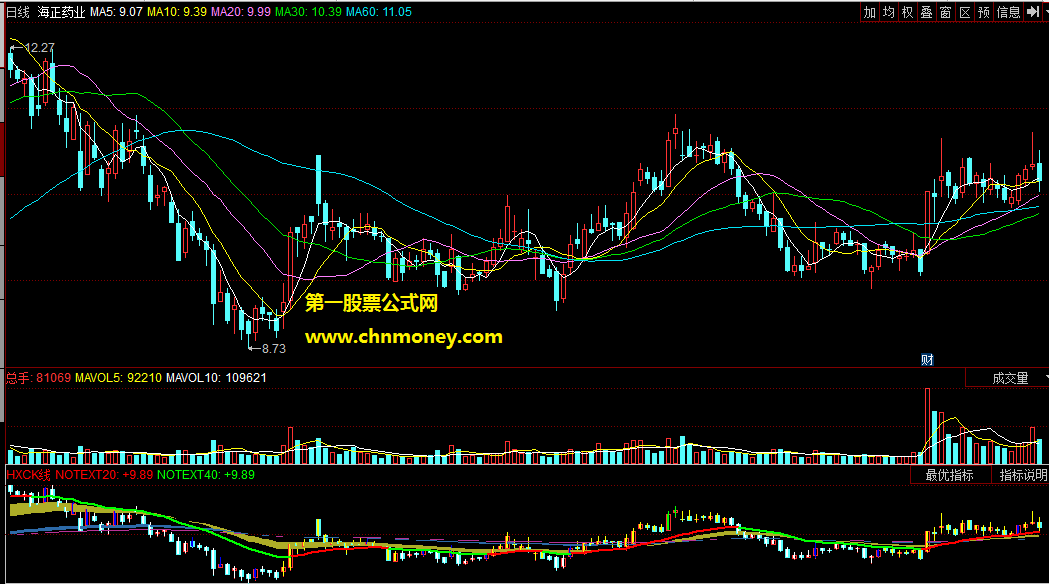Click the 日线 period label
The image size is (1049, 584).
tap(18, 12)
